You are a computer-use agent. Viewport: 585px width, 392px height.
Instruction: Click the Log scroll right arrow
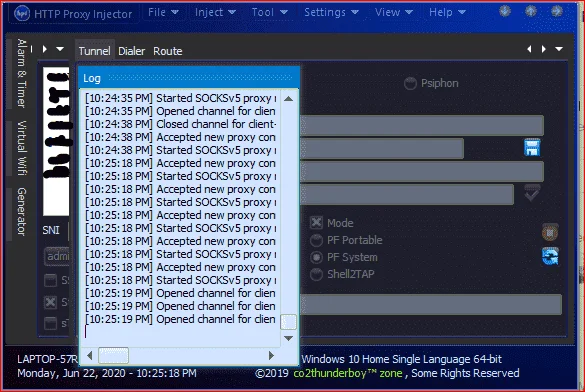click(x=271, y=355)
